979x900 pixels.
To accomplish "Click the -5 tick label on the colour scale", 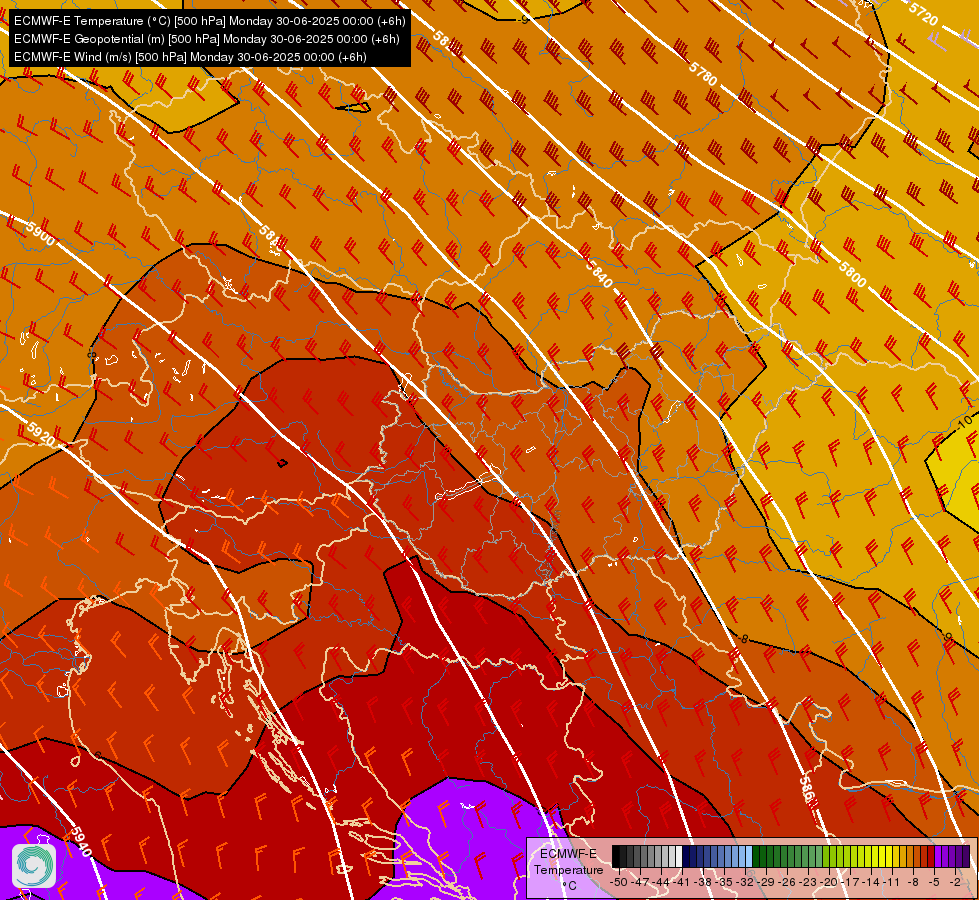I will point(934,882).
